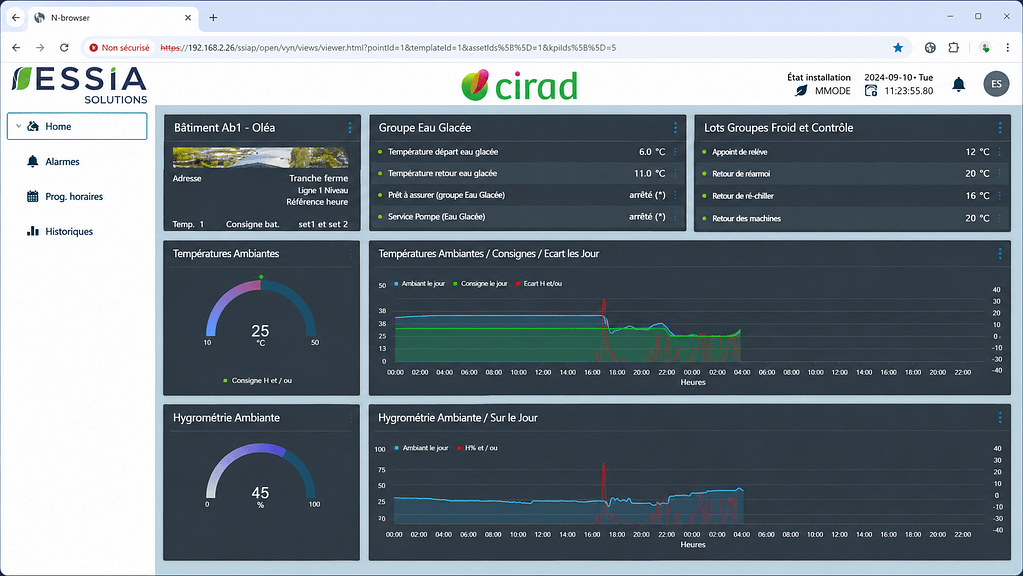The height and width of the screenshot is (576, 1023).
Task: Open Lots Groupes Froid et Contrôle options menu
Action: (1000, 128)
